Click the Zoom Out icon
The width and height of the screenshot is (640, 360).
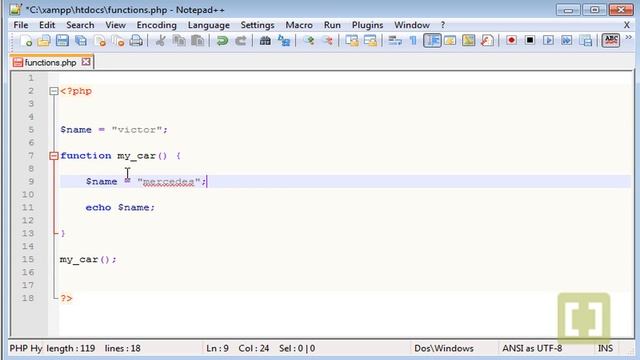point(327,40)
